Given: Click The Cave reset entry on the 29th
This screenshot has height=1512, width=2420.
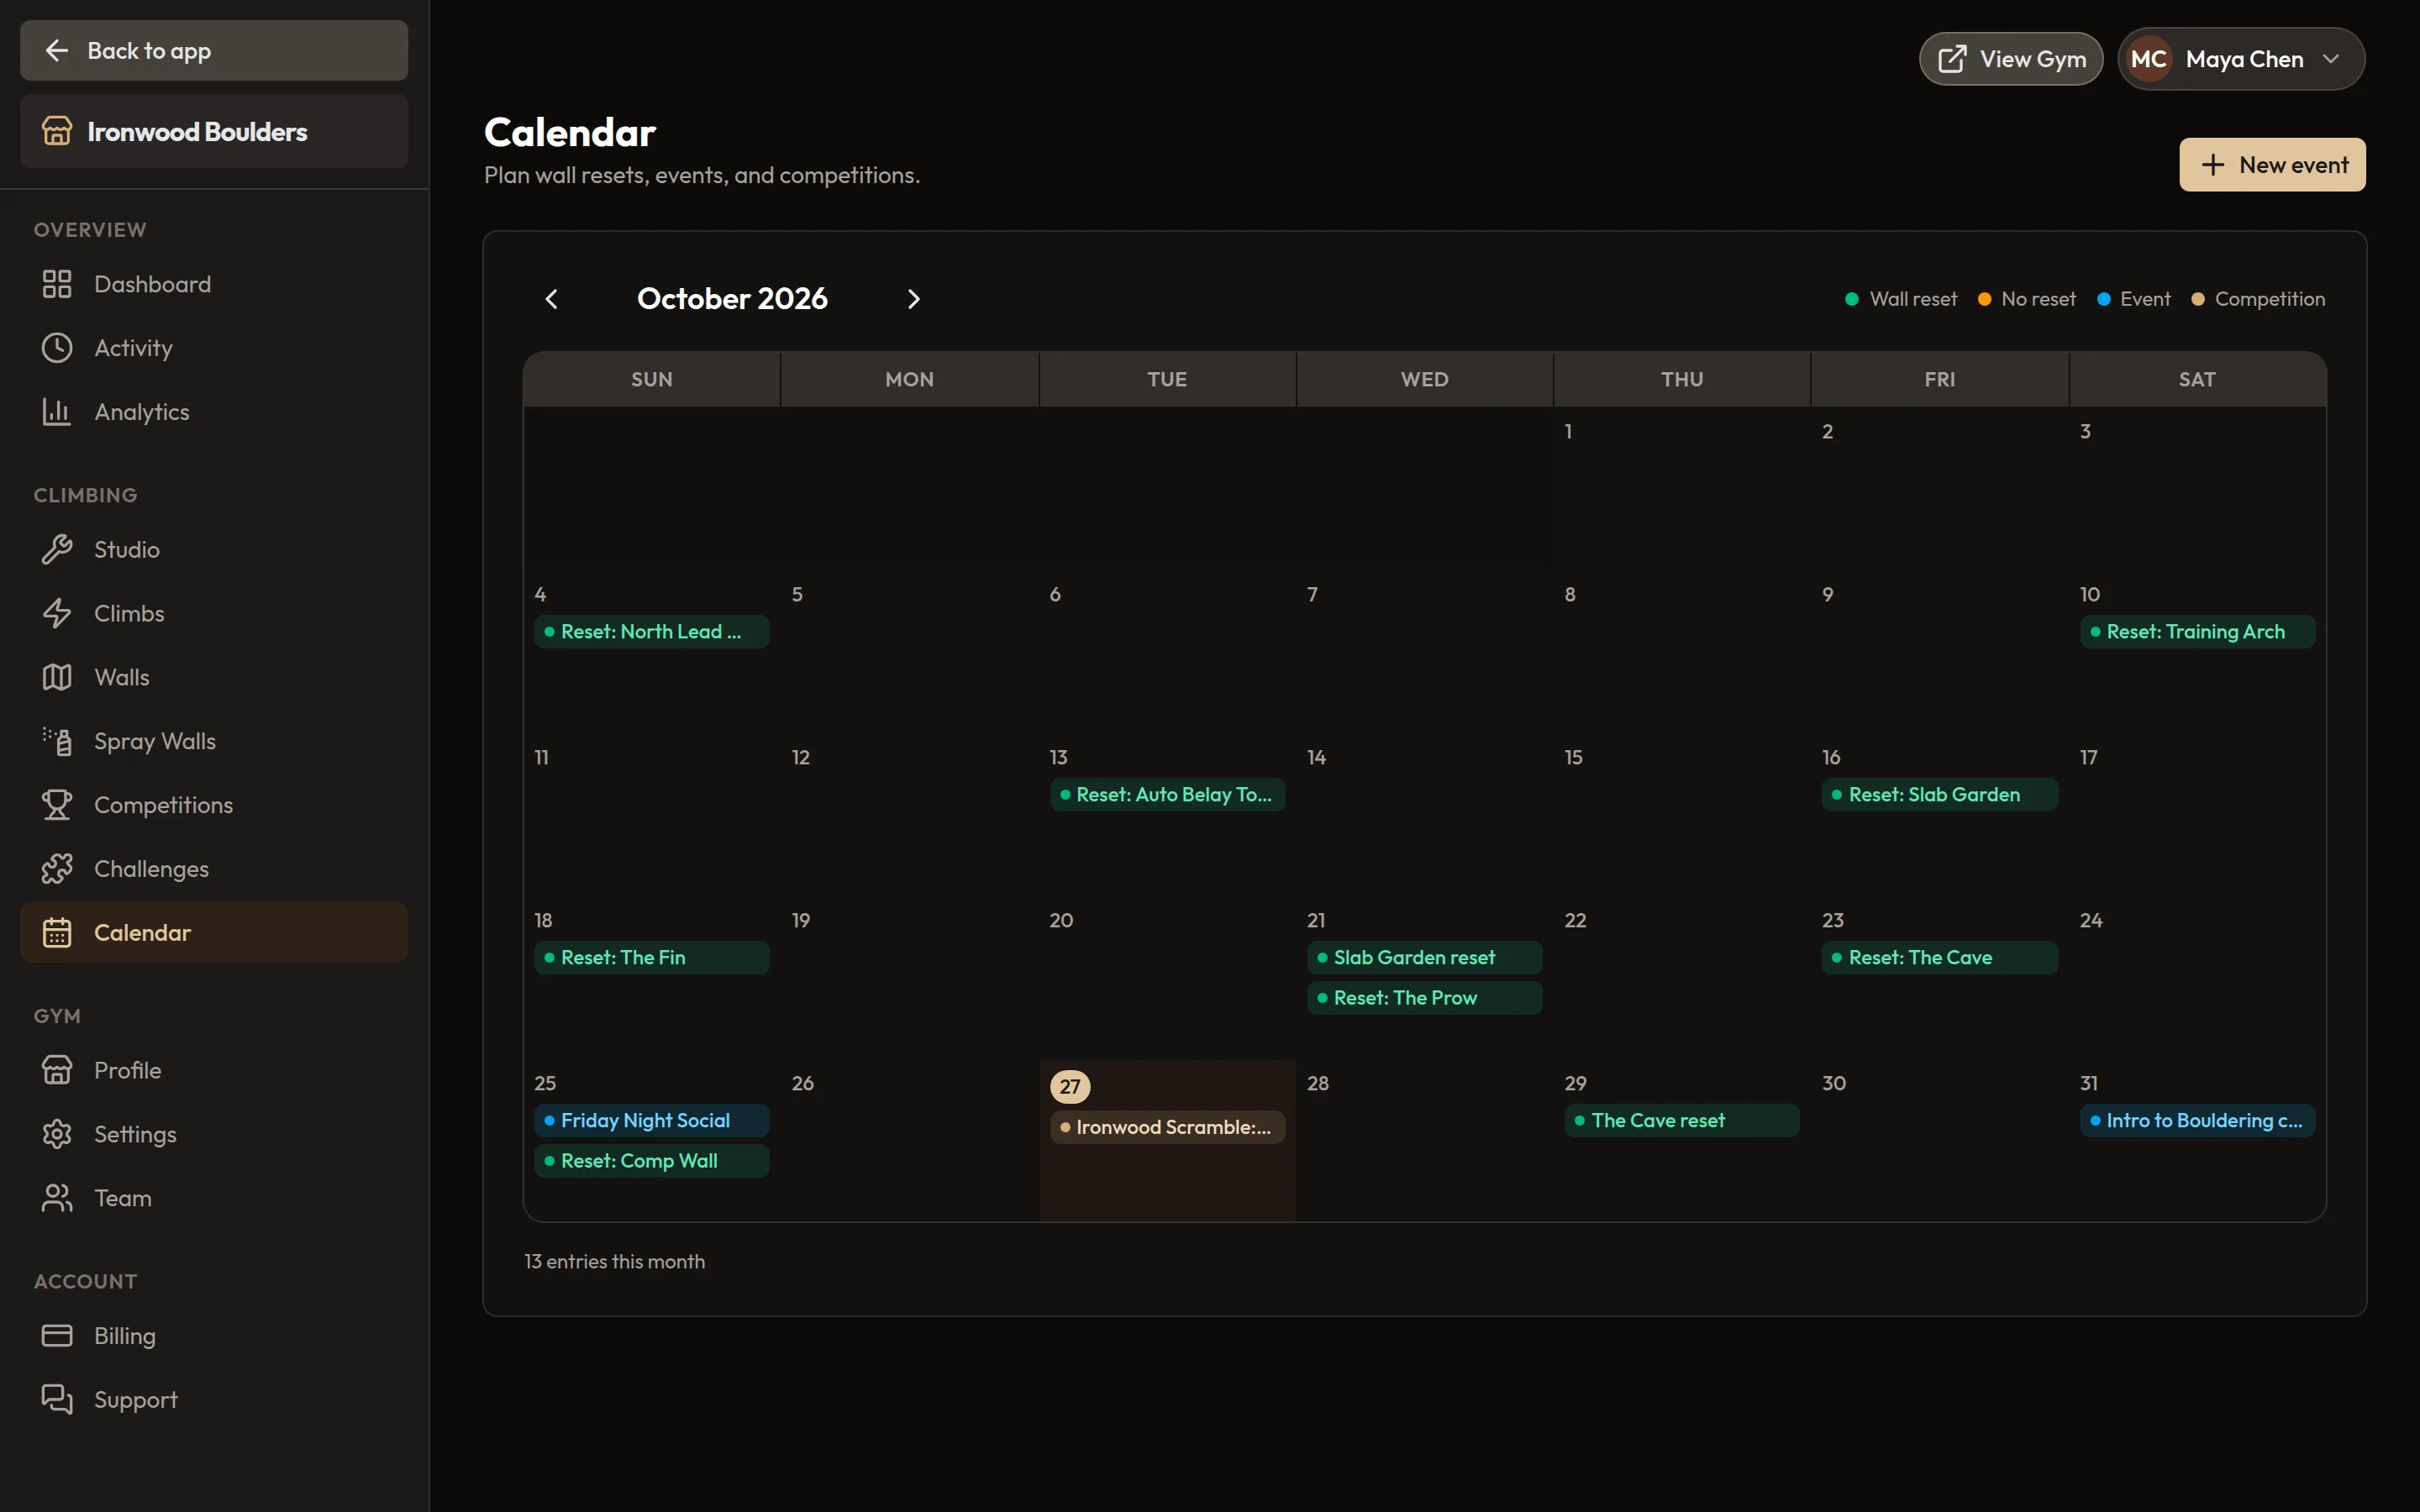Looking at the screenshot, I should click(x=1682, y=1121).
